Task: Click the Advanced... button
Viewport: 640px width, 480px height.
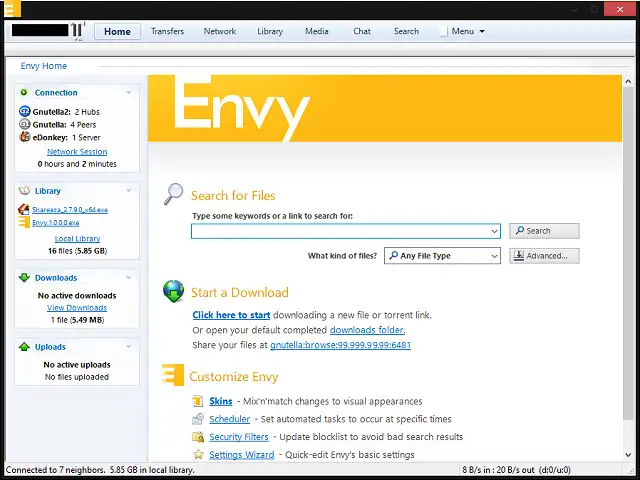Action: pos(544,256)
